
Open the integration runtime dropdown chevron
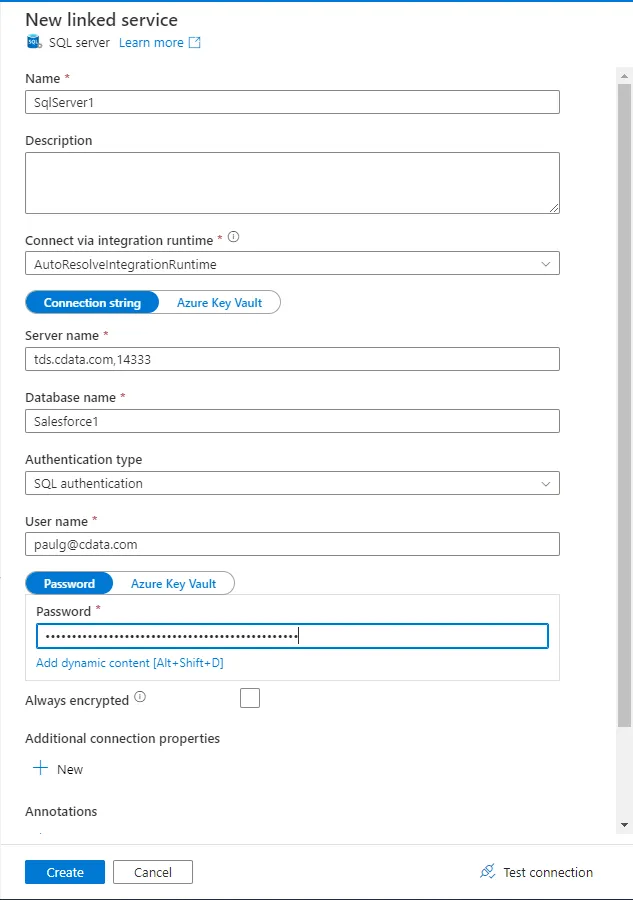pyautogui.click(x=547, y=262)
